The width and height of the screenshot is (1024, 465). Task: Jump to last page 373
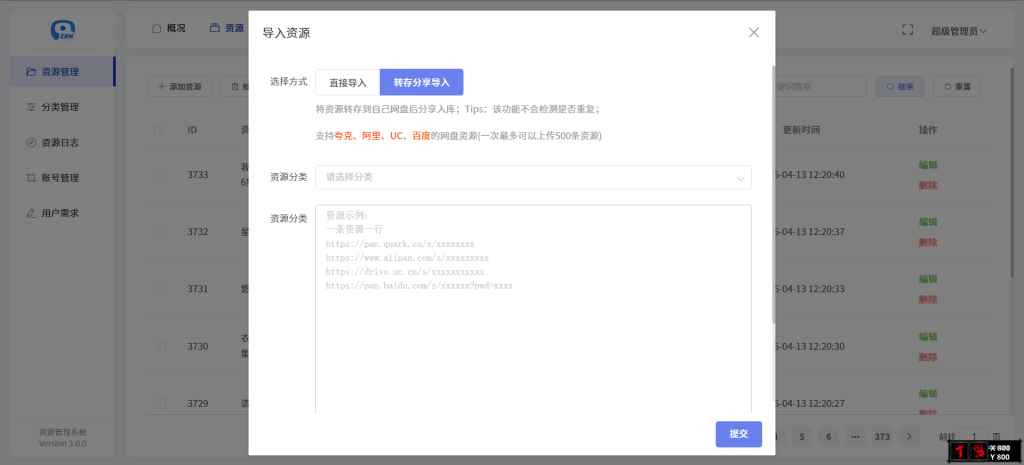882,436
